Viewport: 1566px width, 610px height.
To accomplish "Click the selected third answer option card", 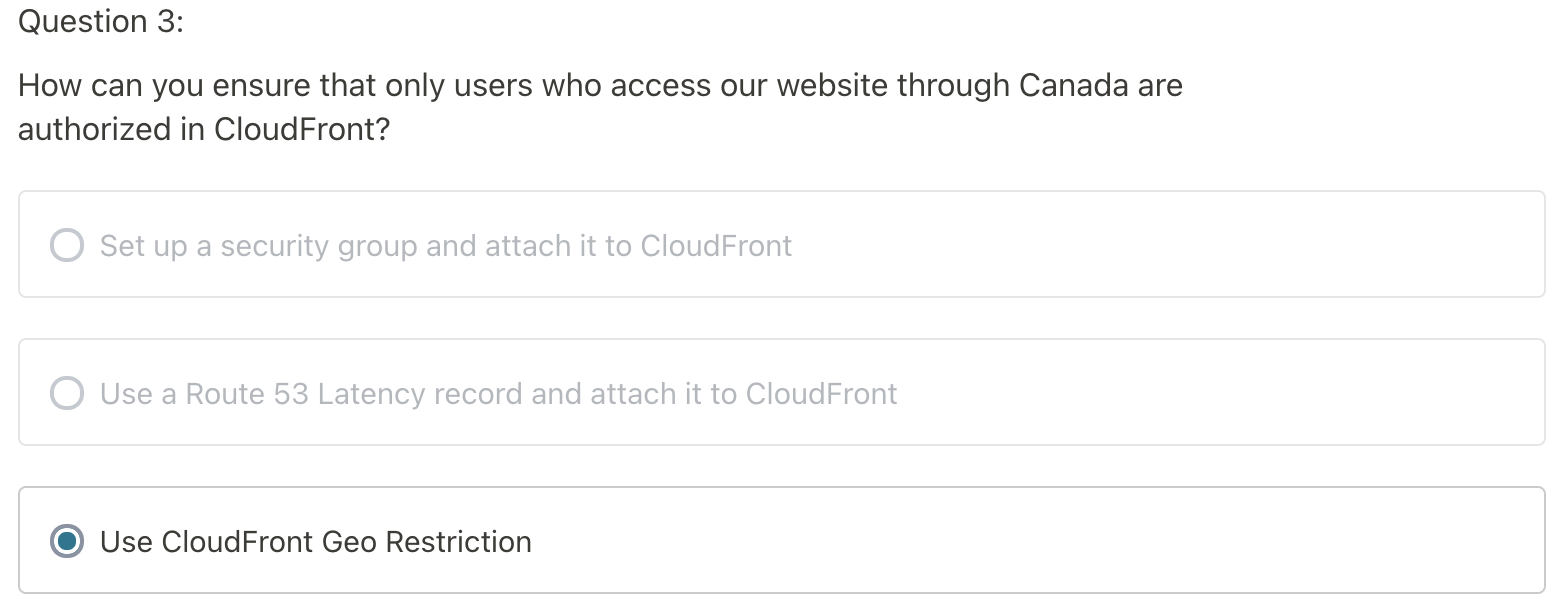I will [x=782, y=540].
